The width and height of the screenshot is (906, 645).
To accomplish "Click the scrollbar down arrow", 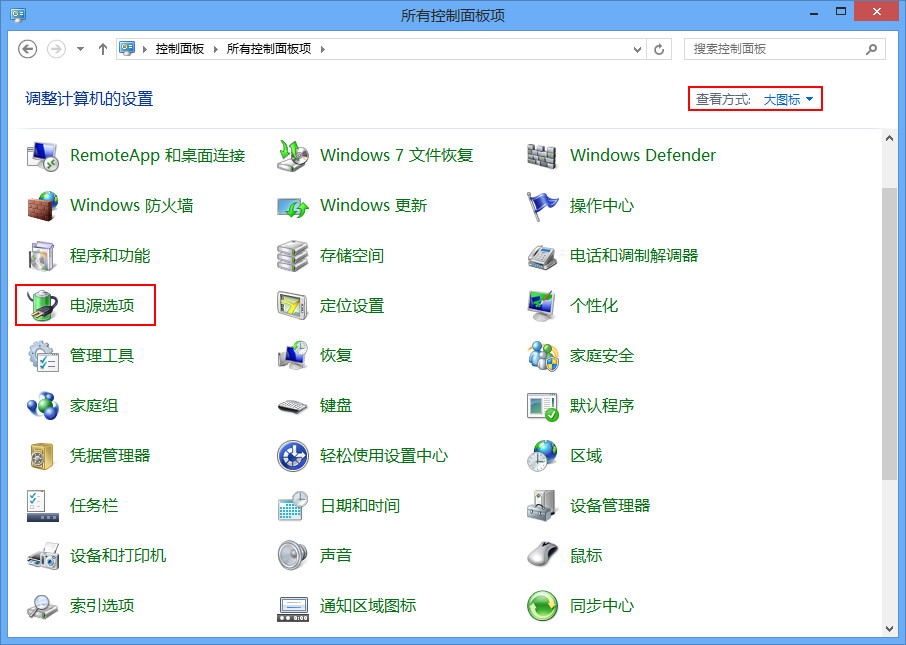I will 889,629.
